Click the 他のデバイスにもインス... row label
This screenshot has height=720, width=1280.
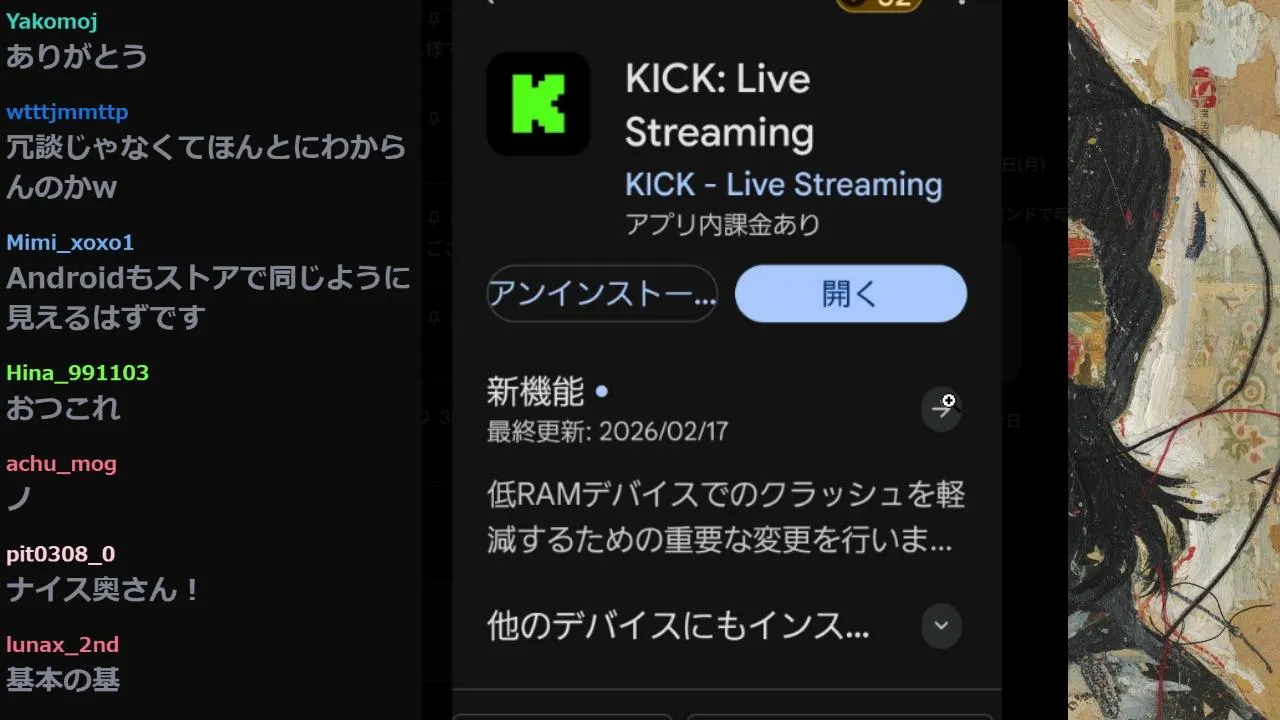click(678, 627)
